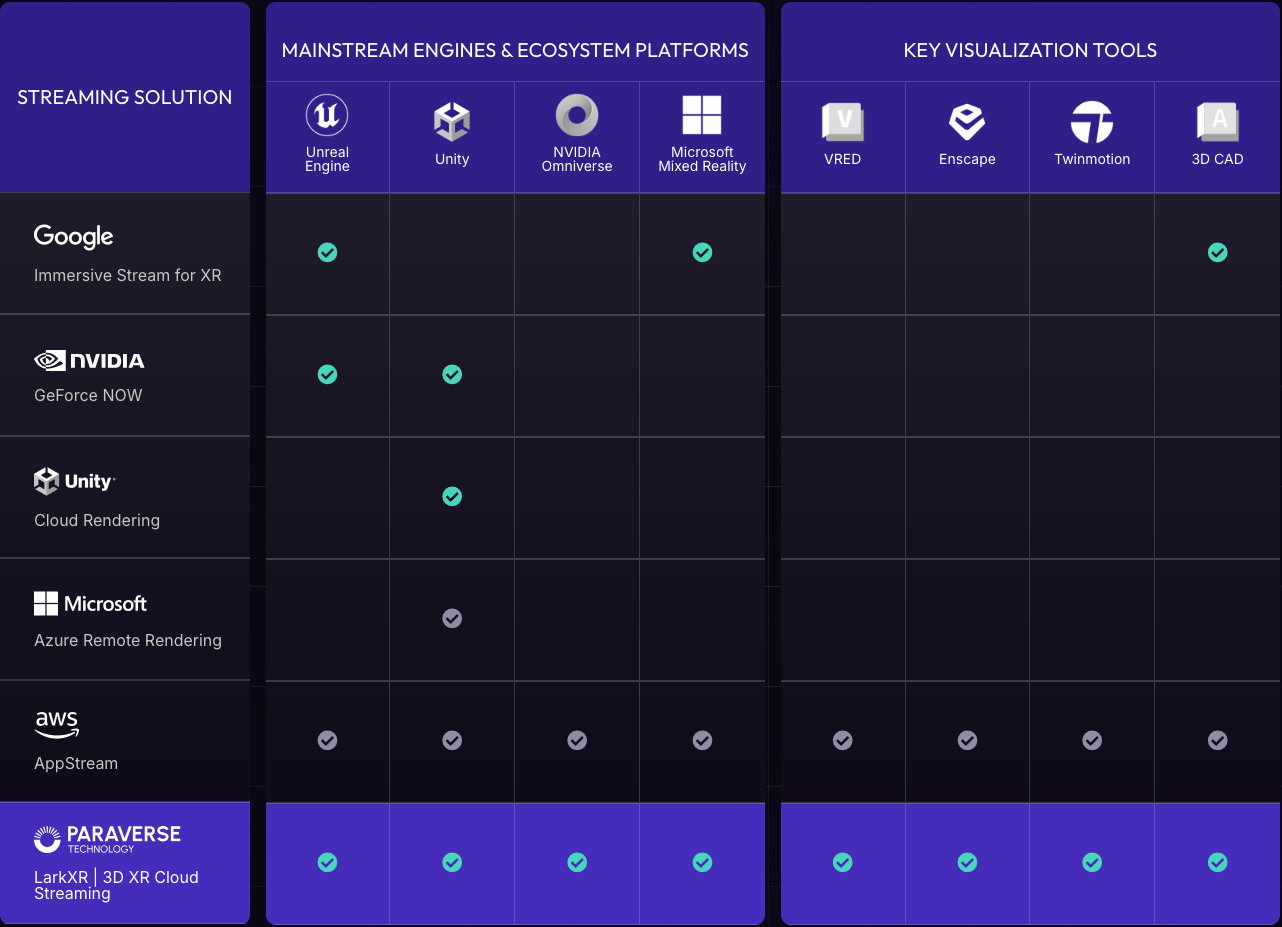
Task: Click LarkXR row Enscape checkmark
Action: [x=967, y=862]
